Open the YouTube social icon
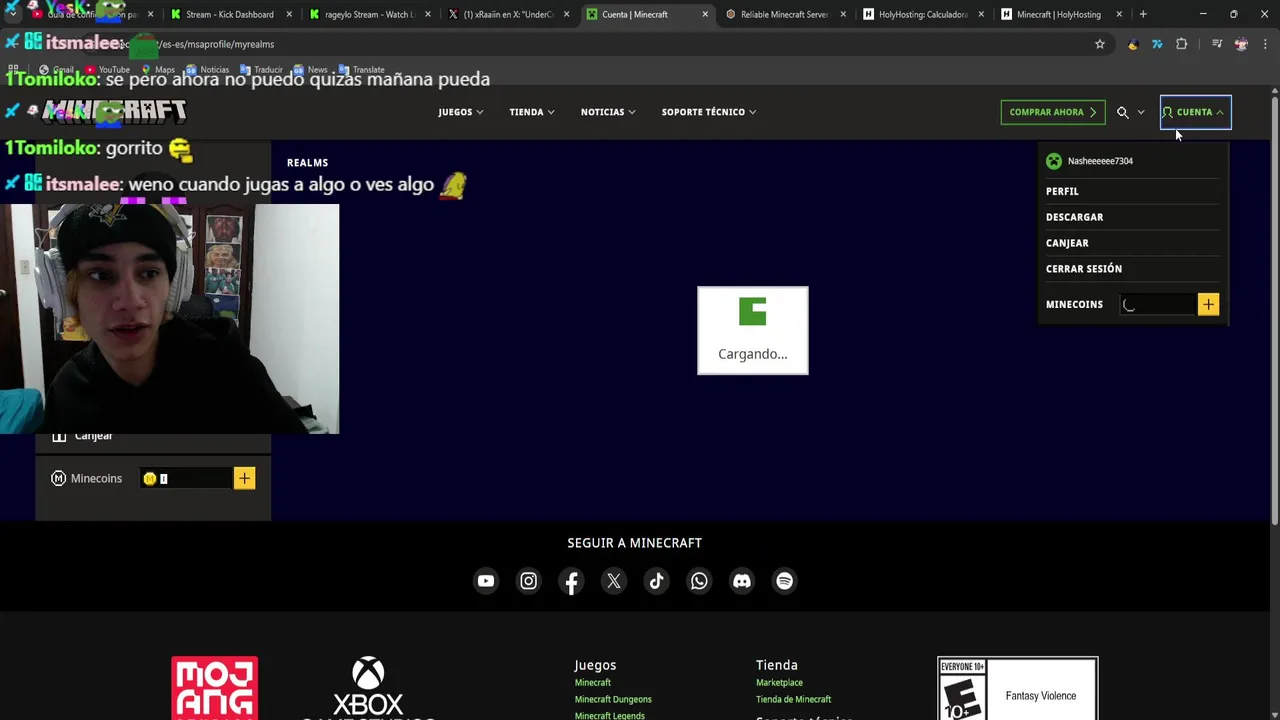Image resolution: width=1280 pixels, height=720 pixels. pyautogui.click(x=485, y=581)
